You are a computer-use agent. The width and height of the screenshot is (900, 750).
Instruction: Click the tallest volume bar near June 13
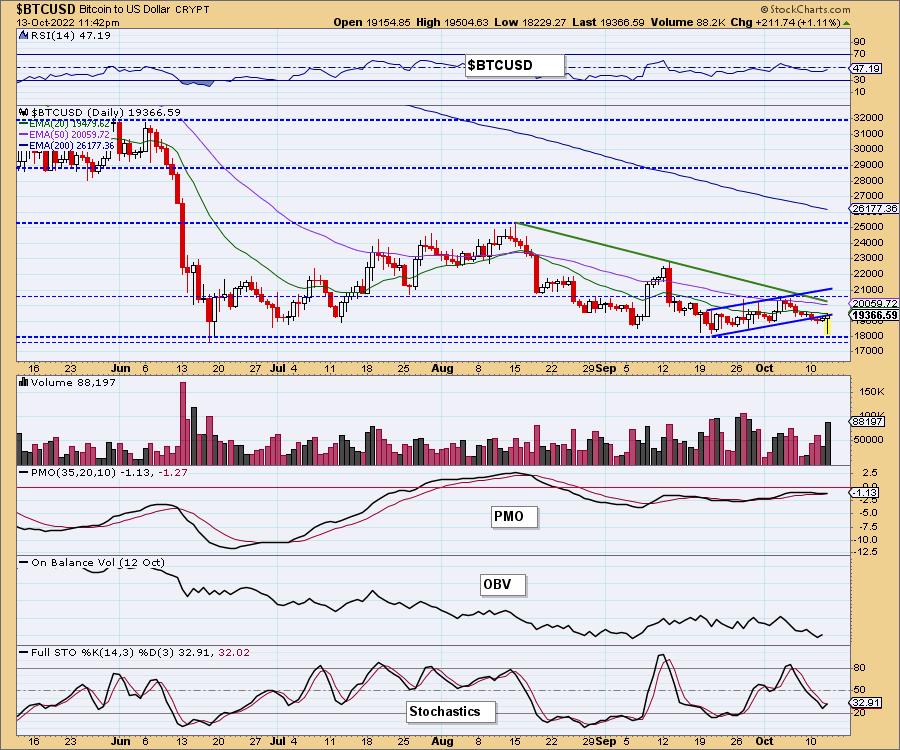point(183,423)
